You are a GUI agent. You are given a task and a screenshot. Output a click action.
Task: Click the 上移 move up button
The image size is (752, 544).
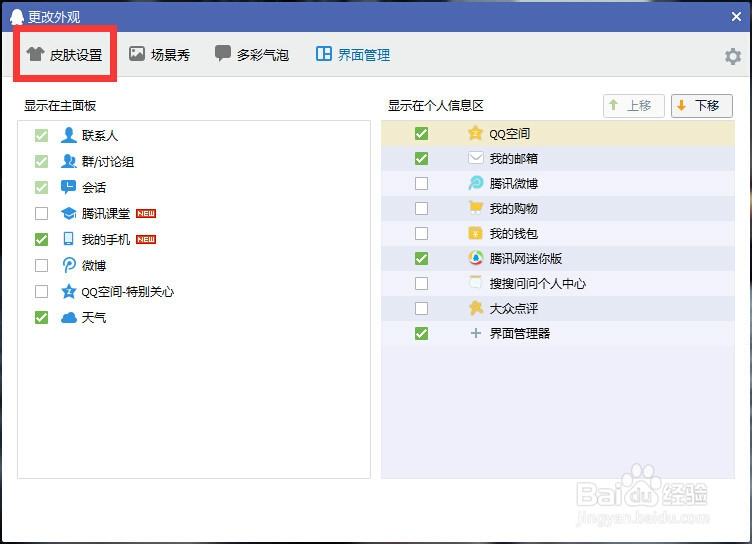click(633, 106)
